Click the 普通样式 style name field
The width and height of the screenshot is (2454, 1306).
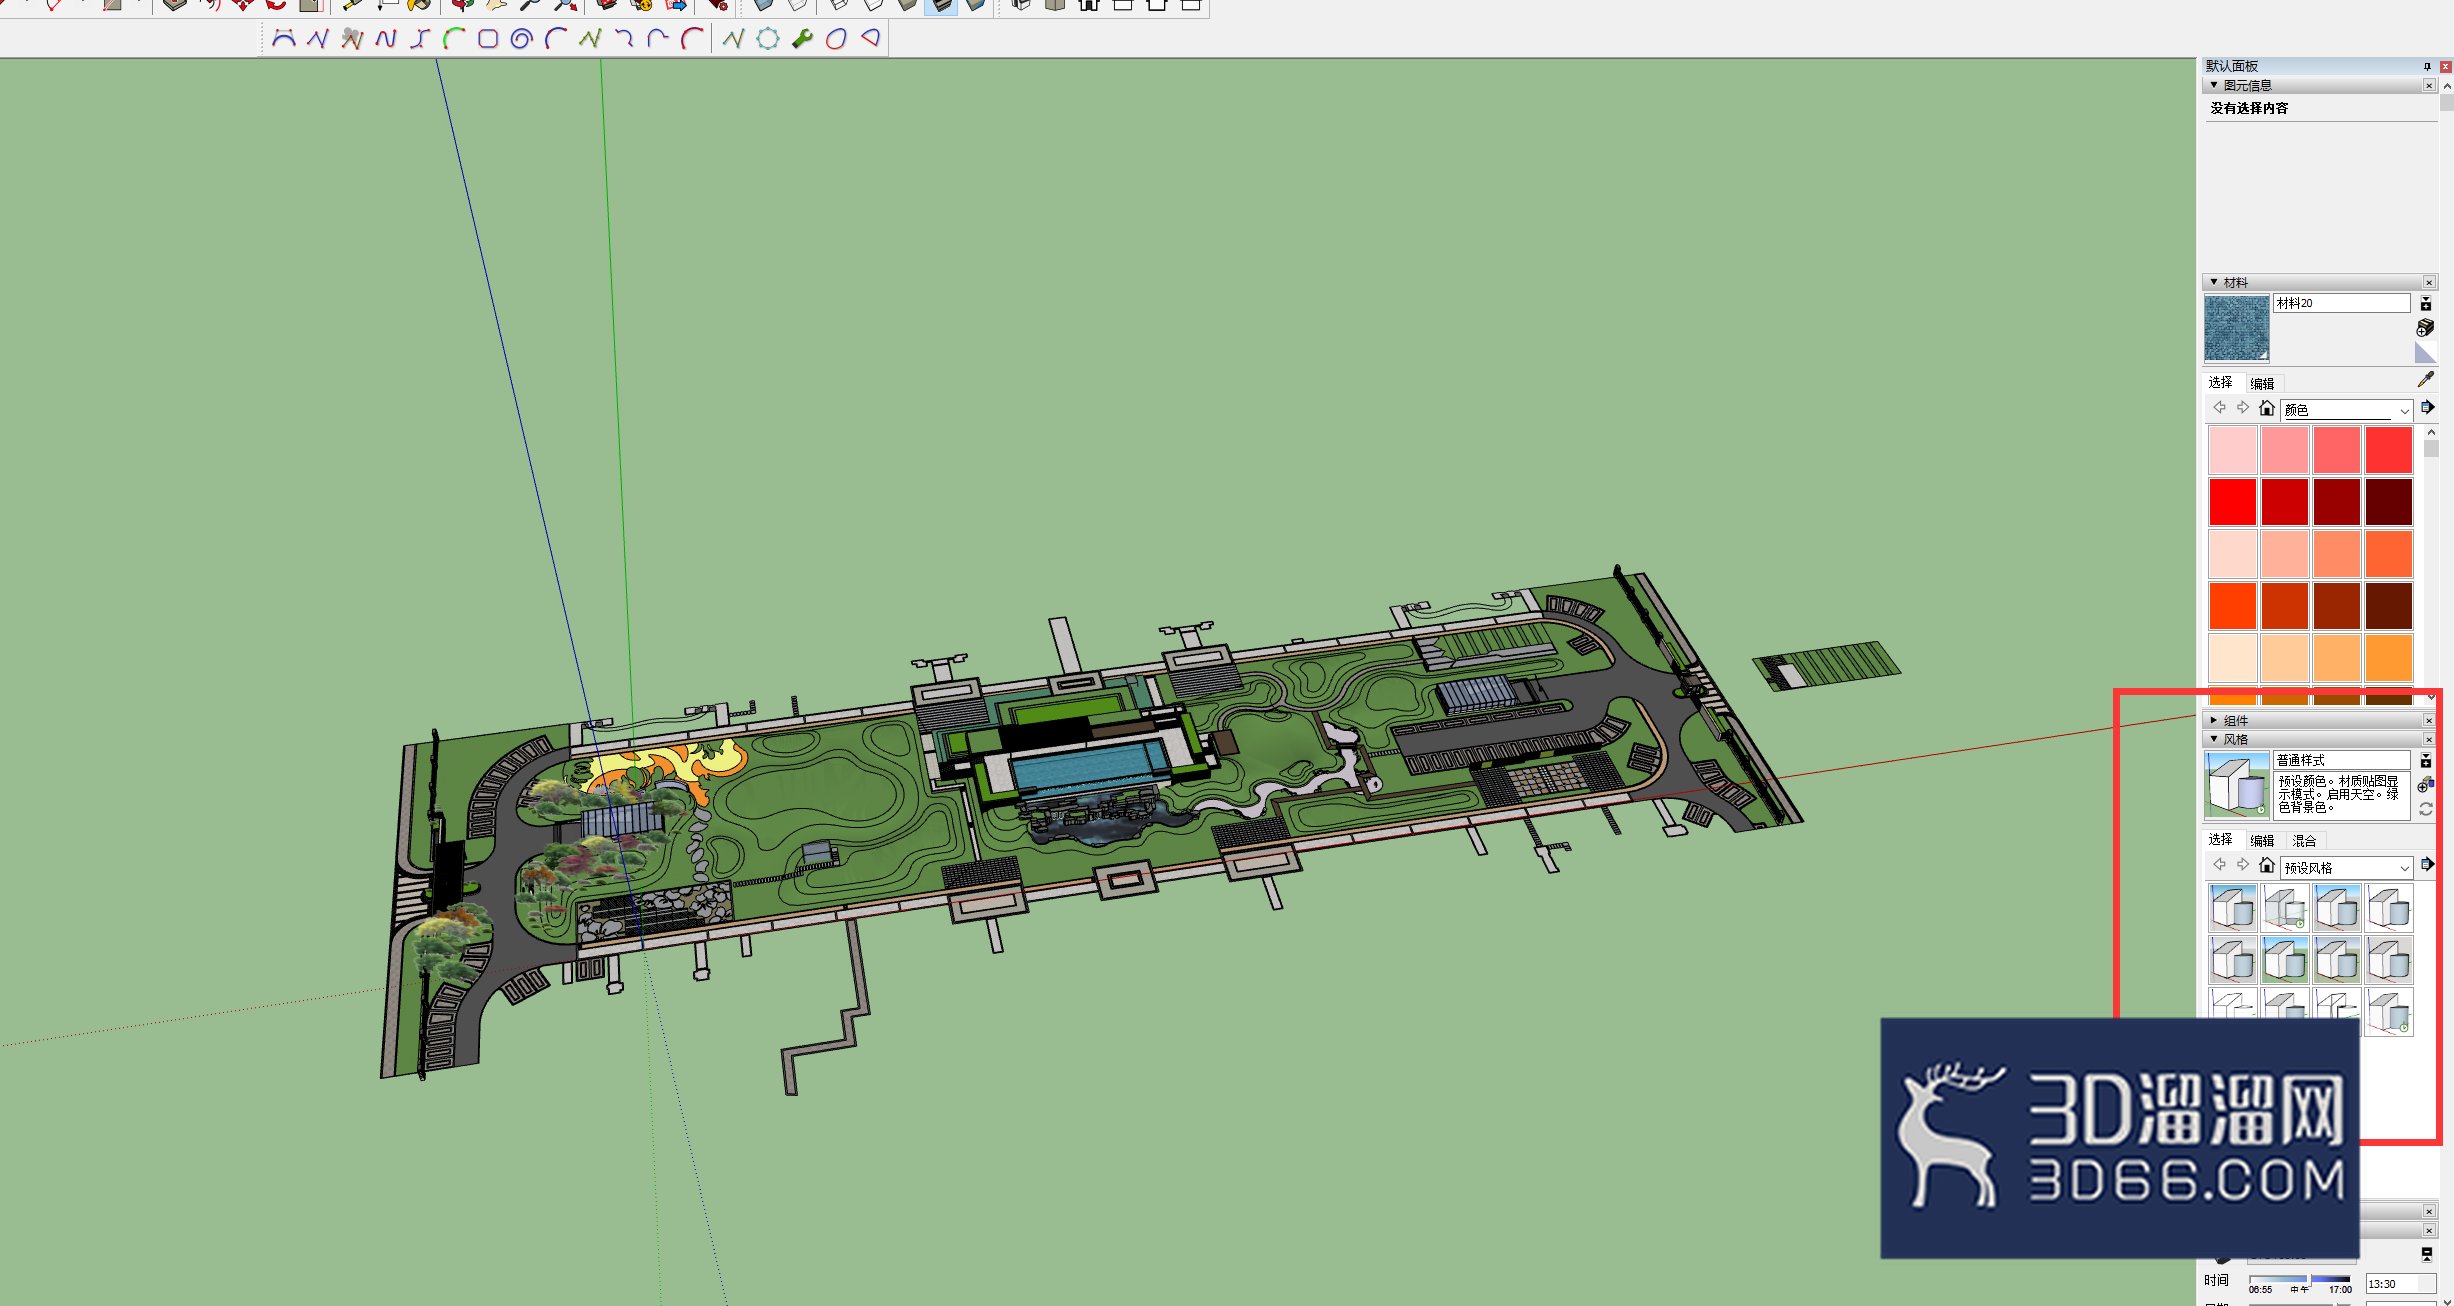[x=2341, y=760]
